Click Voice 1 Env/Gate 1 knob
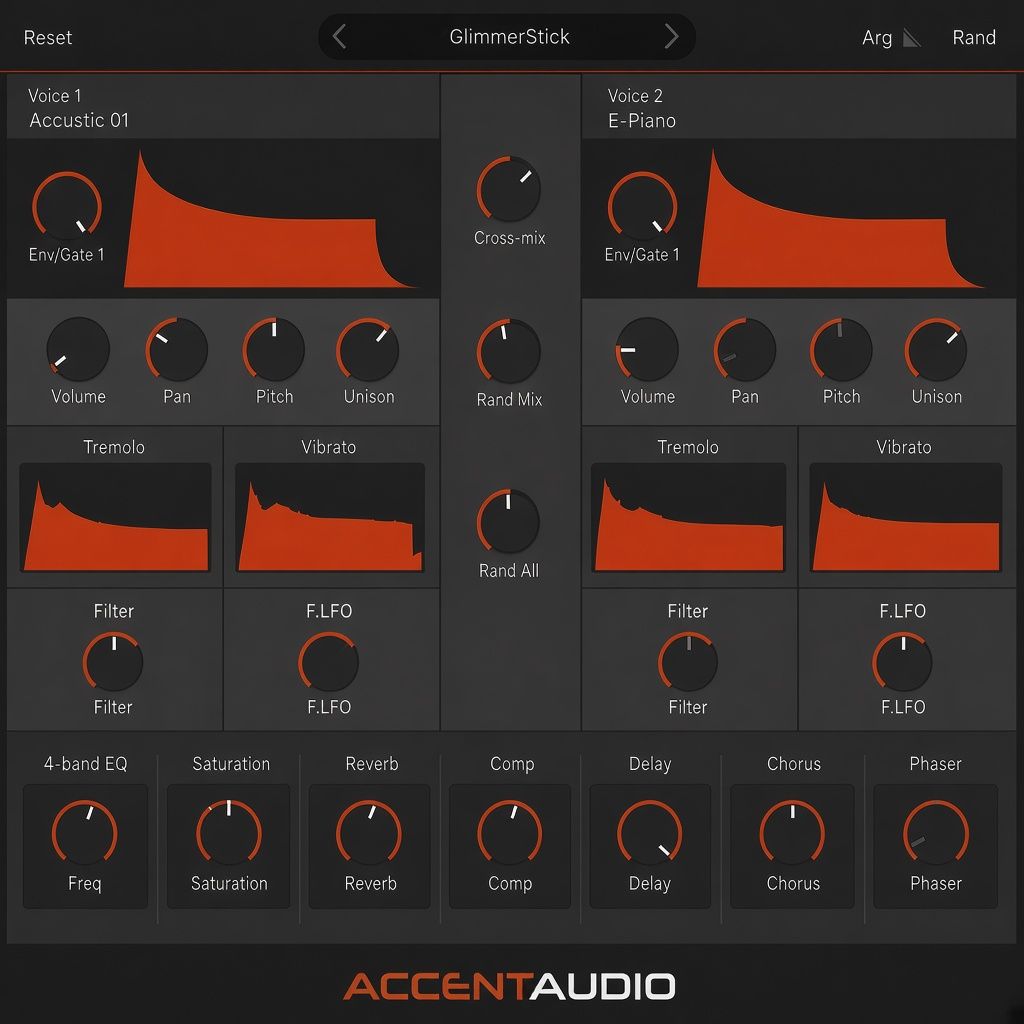This screenshot has width=1024, height=1024. point(67,206)
